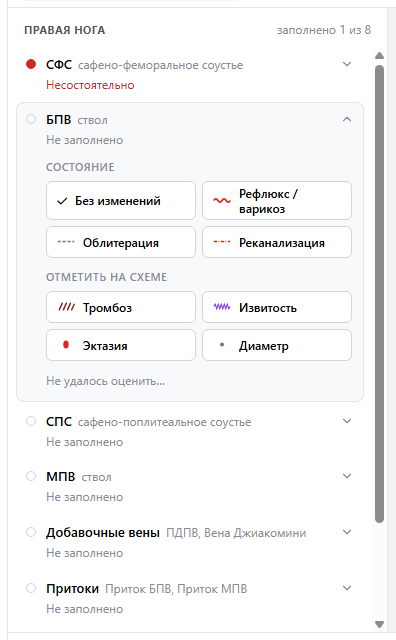The height and width of the screenshot is (640, 396).
Task: Click the Притоки title
Action: pyautogui.click(x=147, y=589)
